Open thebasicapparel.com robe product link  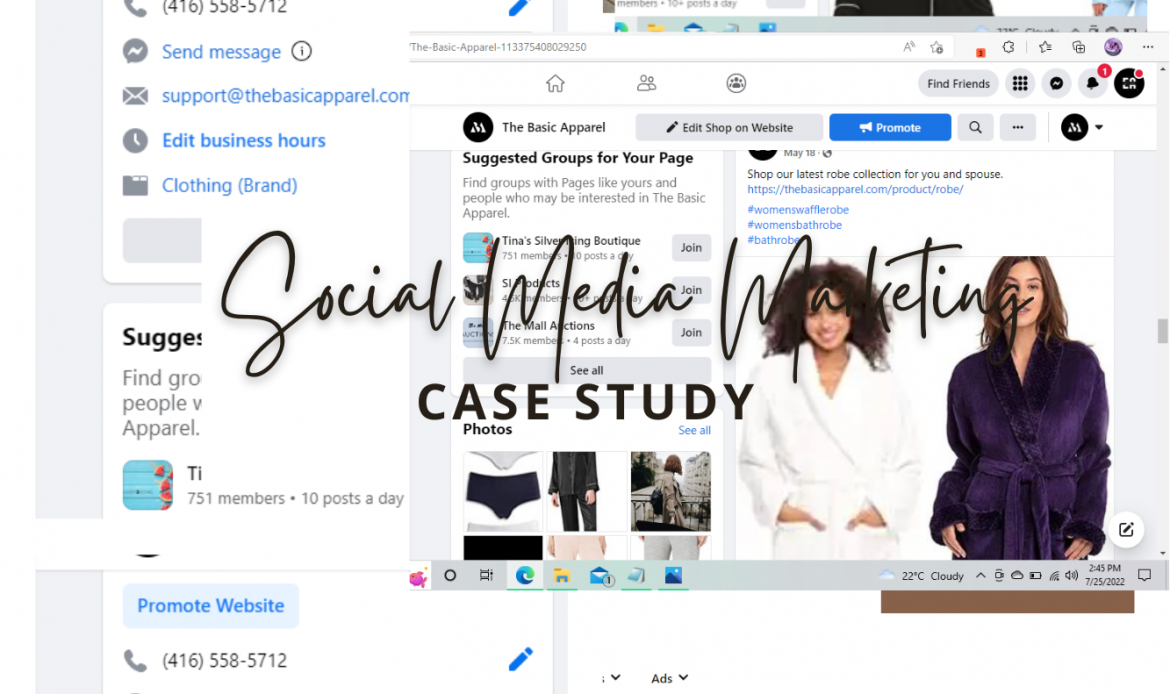click(855, 190)
